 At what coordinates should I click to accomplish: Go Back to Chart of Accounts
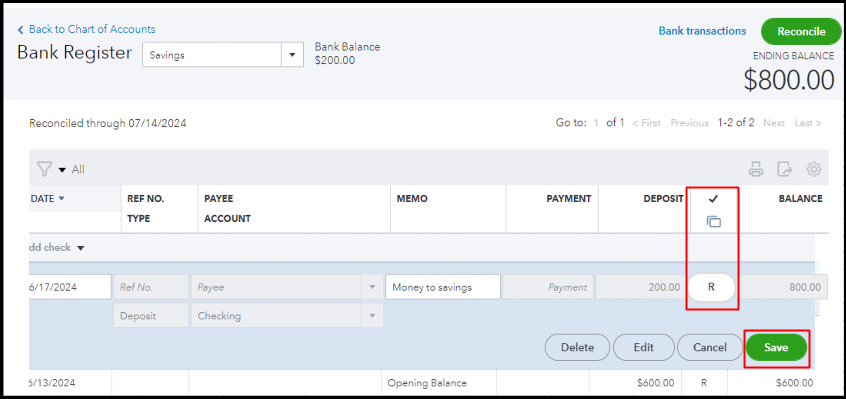92,30
